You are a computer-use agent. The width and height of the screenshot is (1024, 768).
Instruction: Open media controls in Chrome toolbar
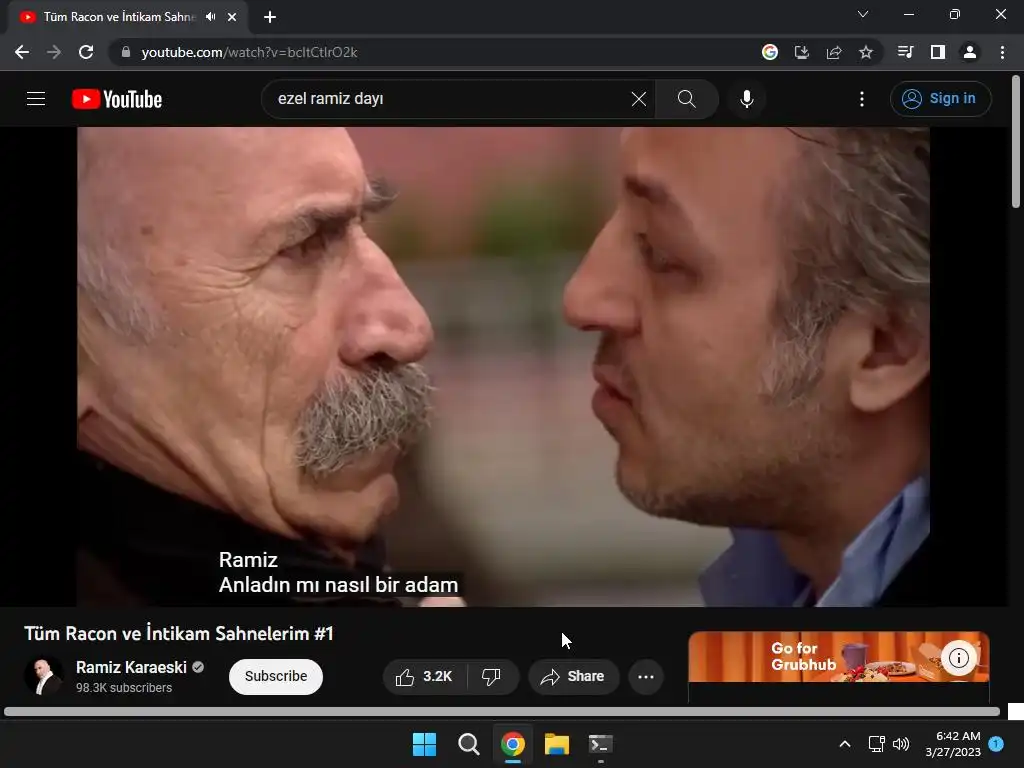point(906,52)
